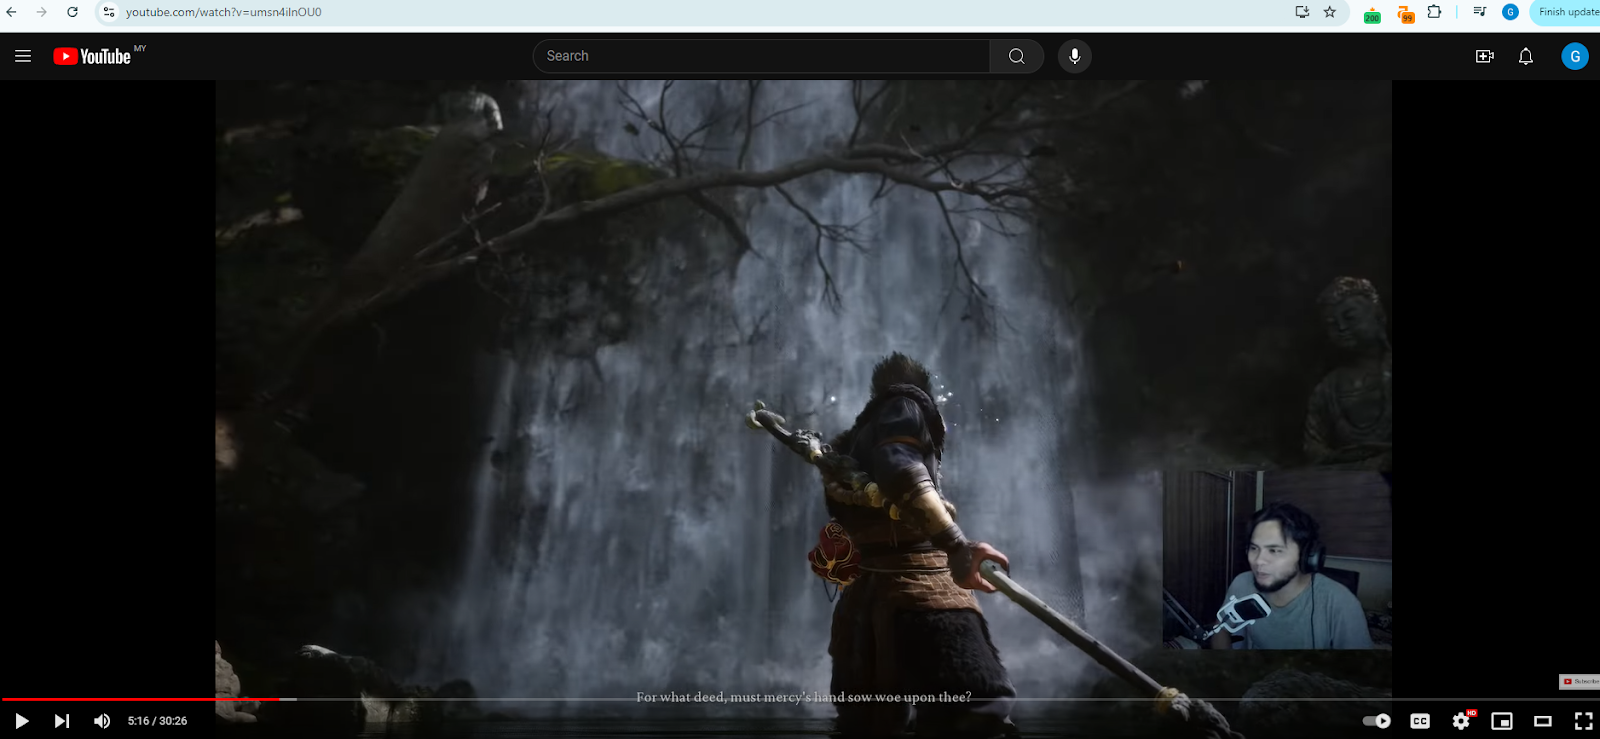Click into the YouTube Search field
Viewport: 1600px width, 739px height.
click(x=762, y=56)
